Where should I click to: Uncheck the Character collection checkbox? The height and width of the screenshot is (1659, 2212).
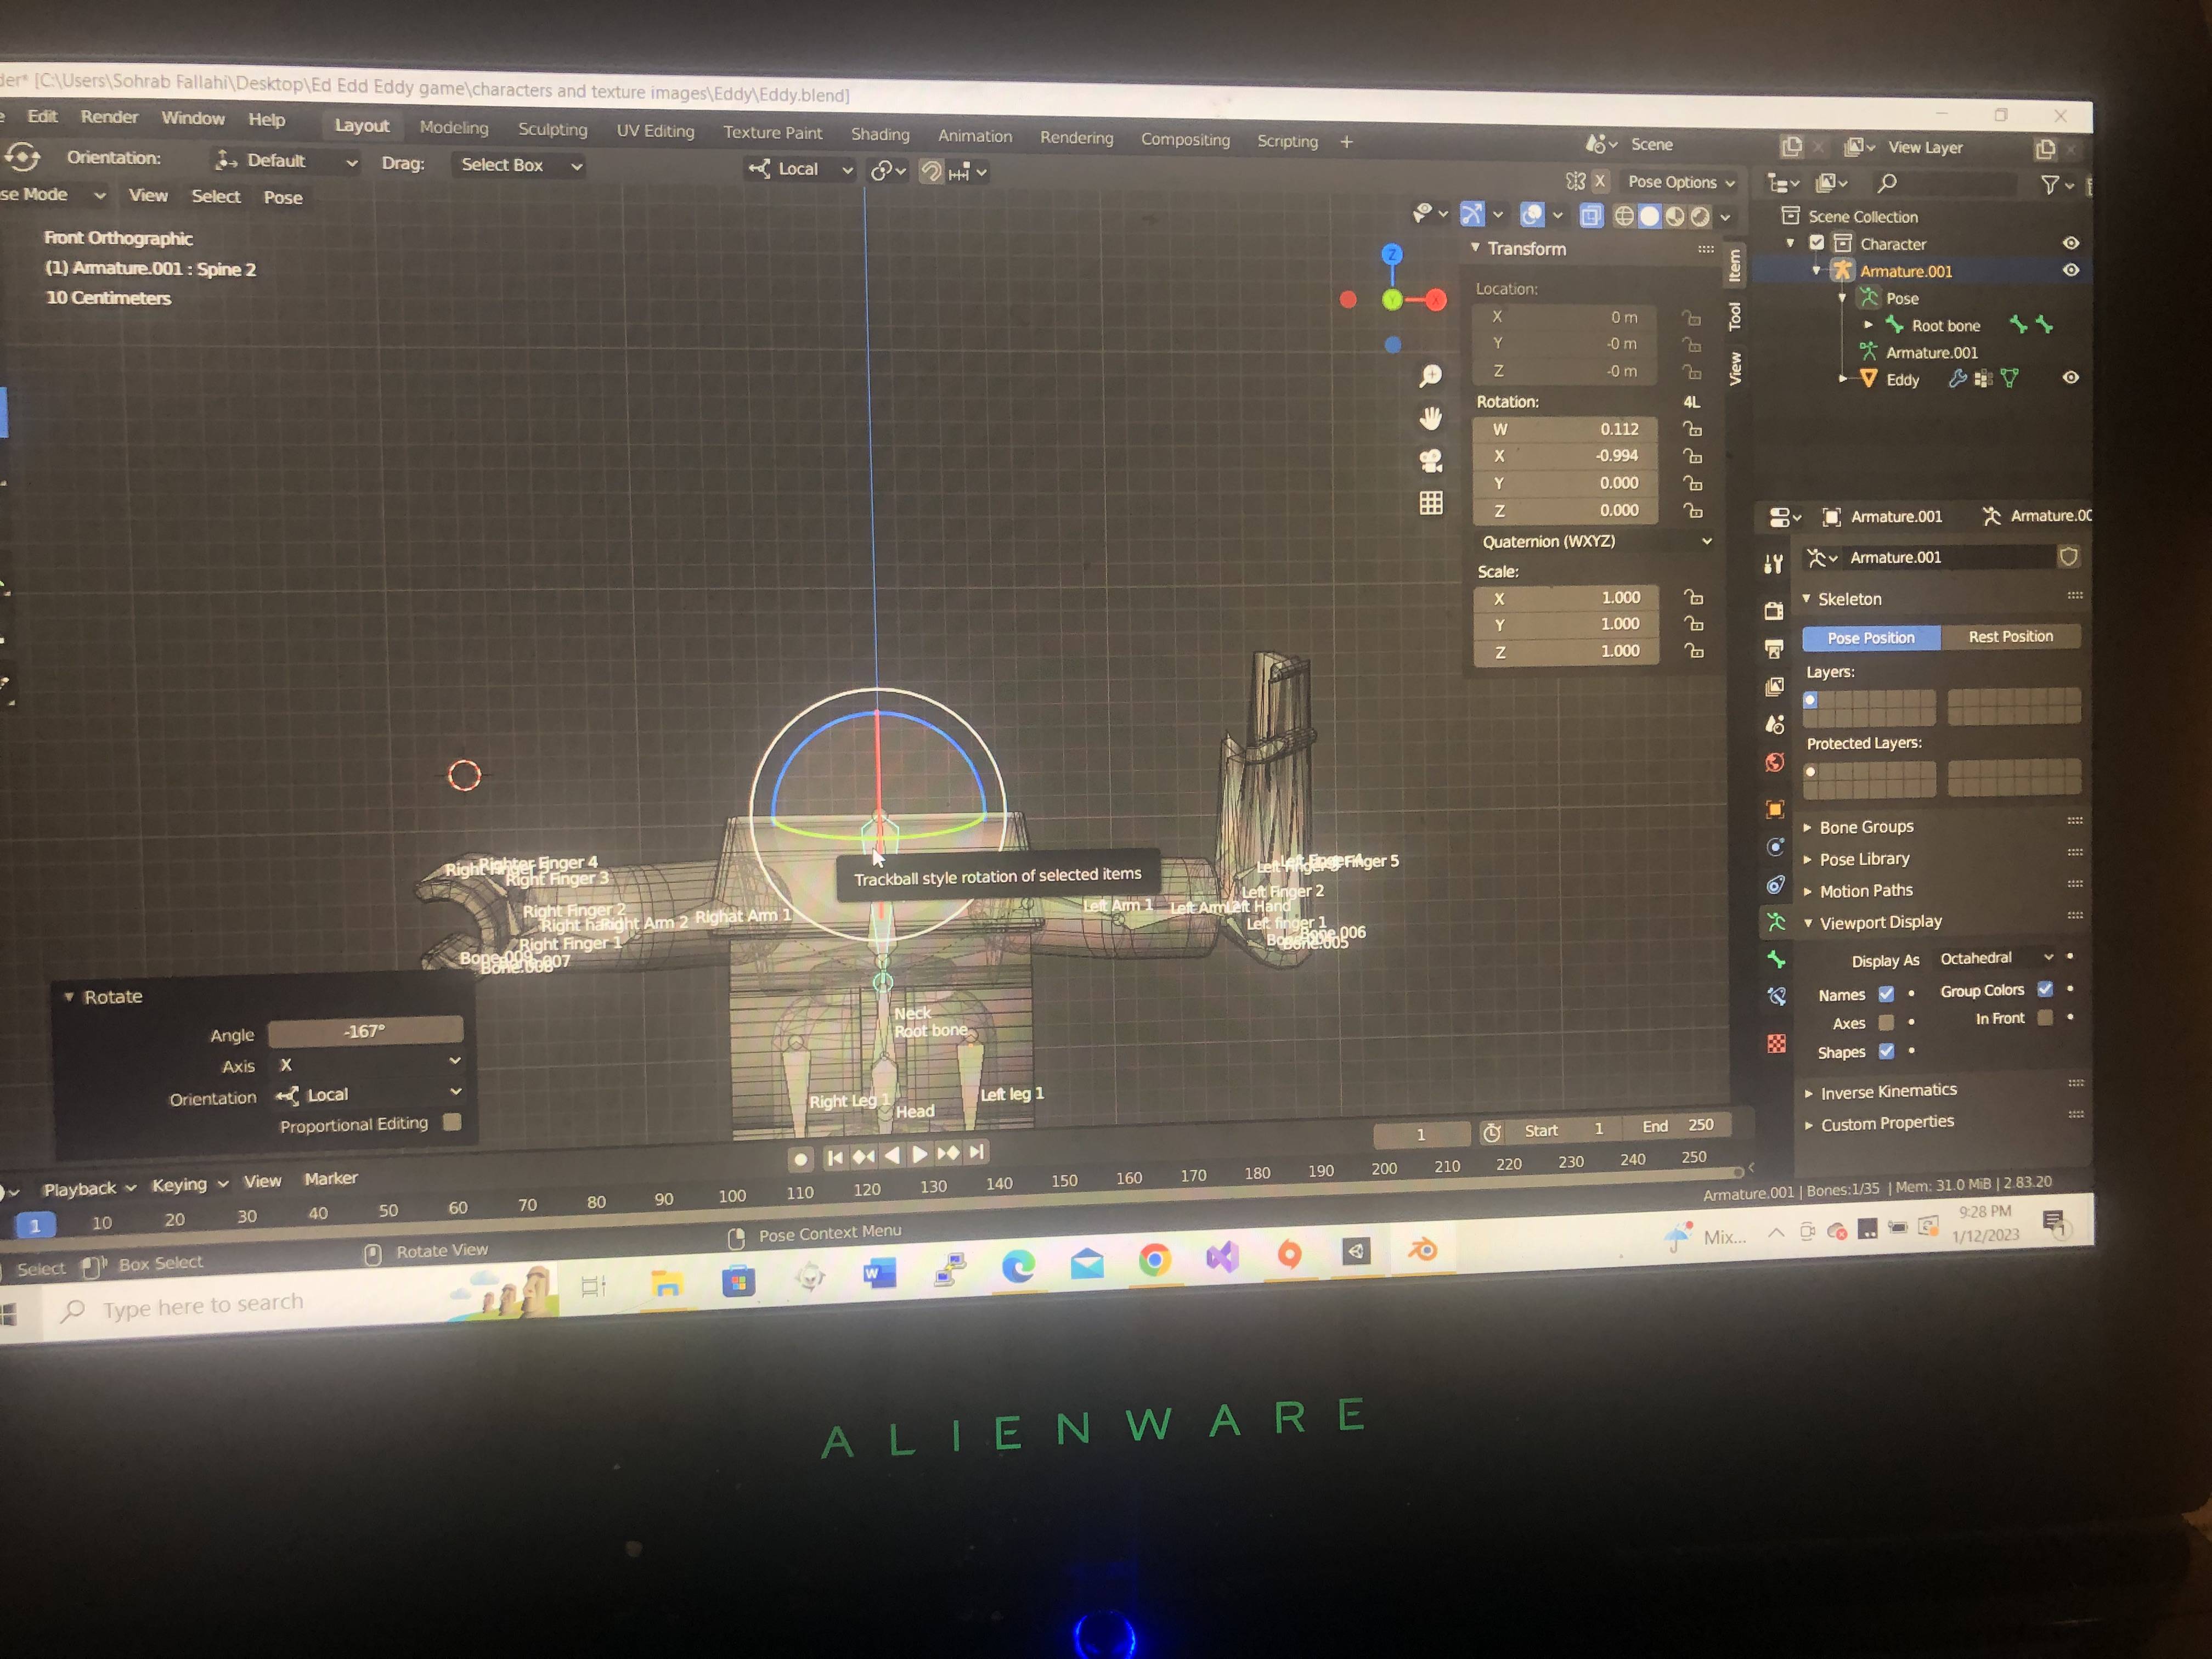point(1817,242)
